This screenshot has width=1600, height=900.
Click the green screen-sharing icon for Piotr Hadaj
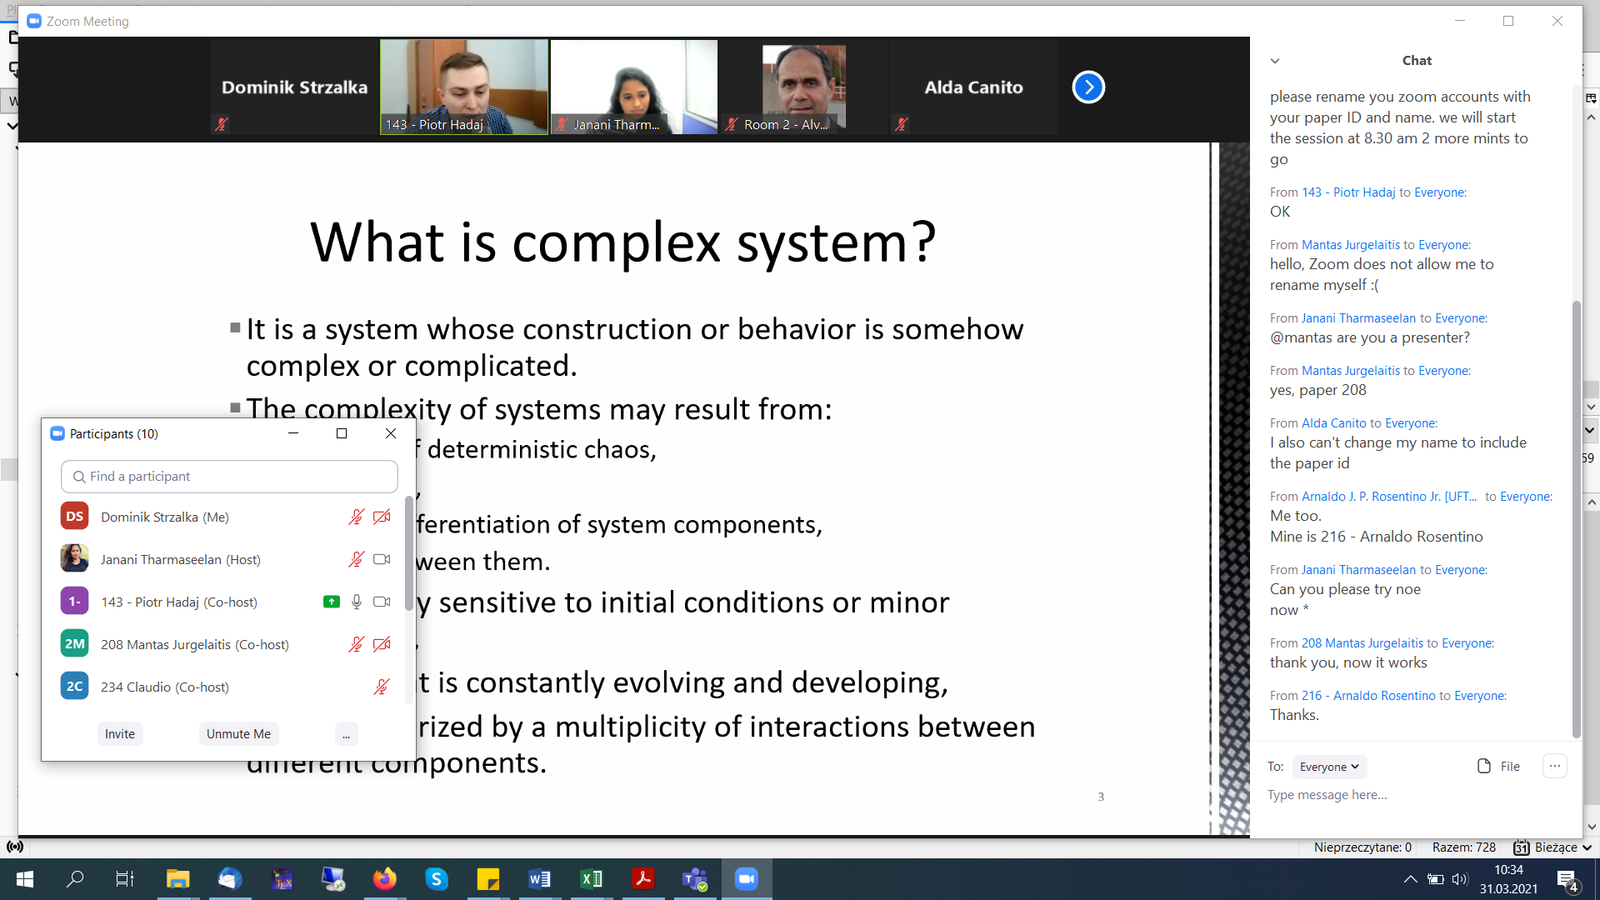331,602
